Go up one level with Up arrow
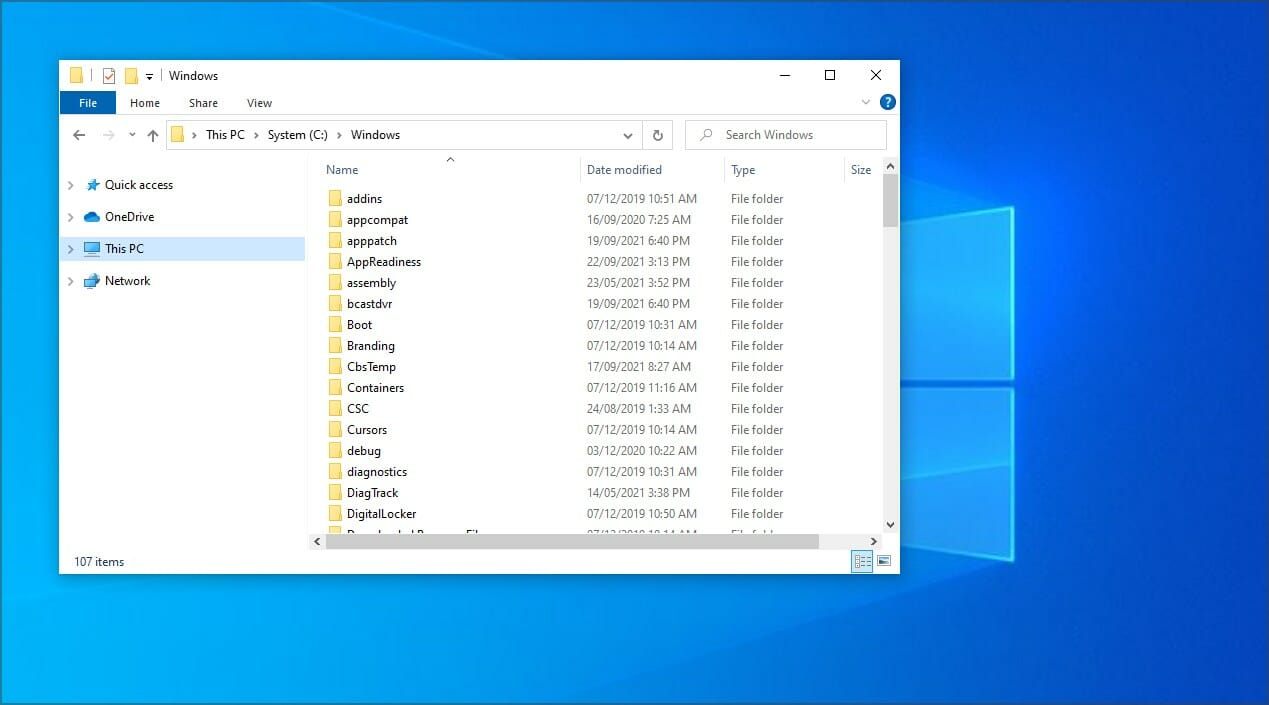 (x=153, y=135)
